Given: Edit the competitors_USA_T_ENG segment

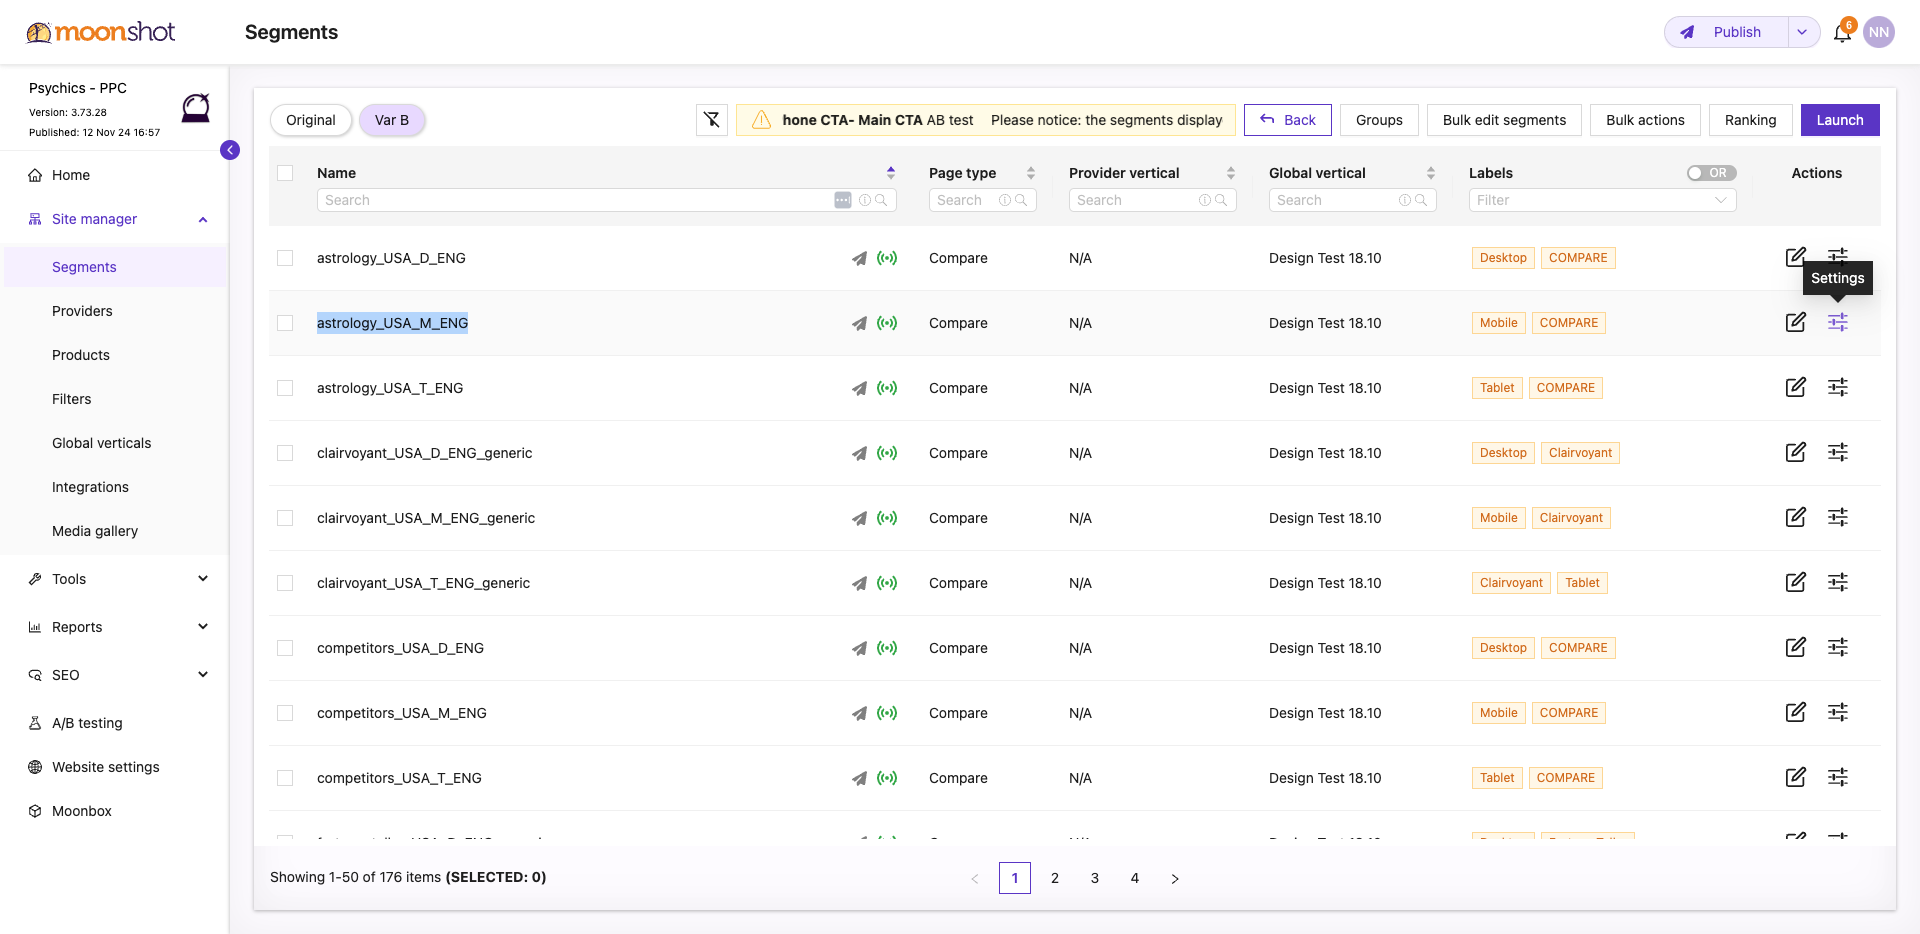Looking at the screenshot, I should [x=1796, y=777].
